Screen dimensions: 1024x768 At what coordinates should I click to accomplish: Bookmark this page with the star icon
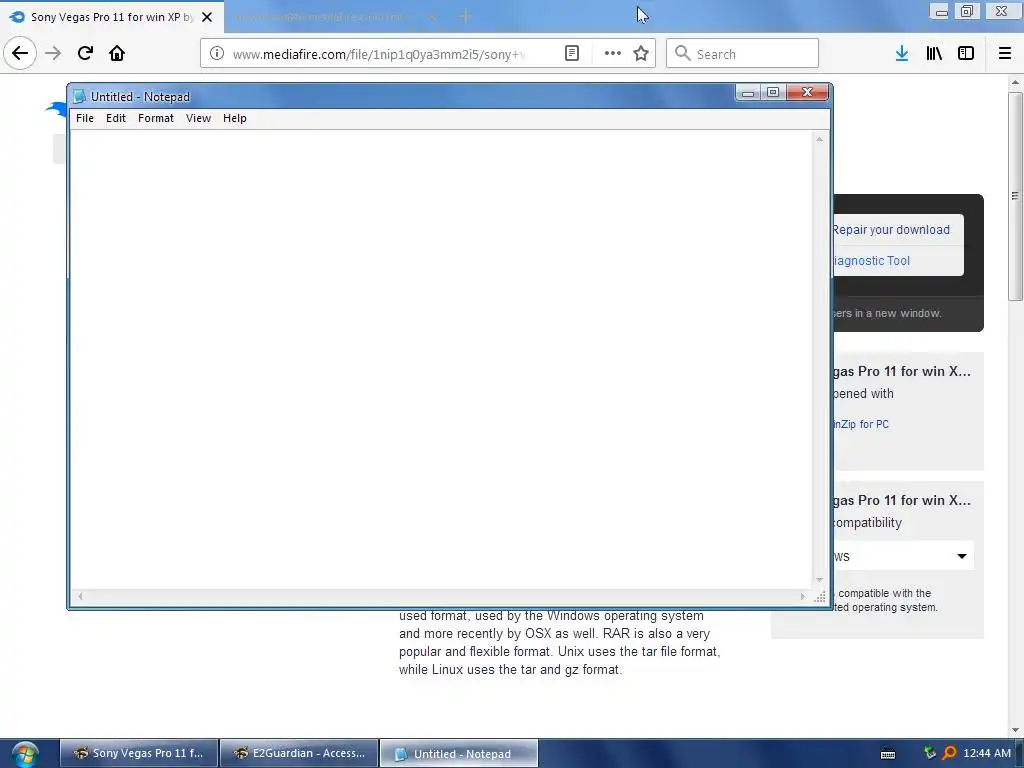(641, 54)
